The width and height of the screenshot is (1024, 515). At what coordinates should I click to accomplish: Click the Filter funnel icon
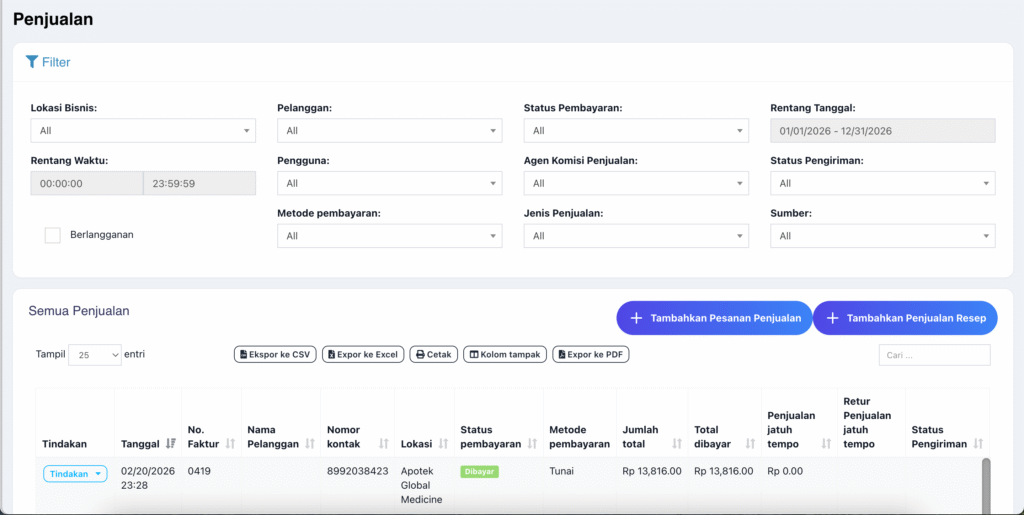tap(31, 62)
